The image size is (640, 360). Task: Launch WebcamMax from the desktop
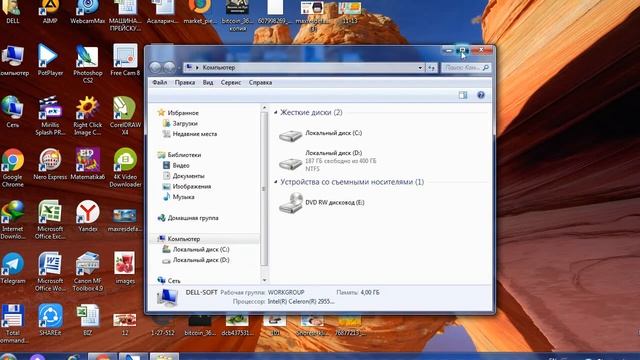[87, 11]
